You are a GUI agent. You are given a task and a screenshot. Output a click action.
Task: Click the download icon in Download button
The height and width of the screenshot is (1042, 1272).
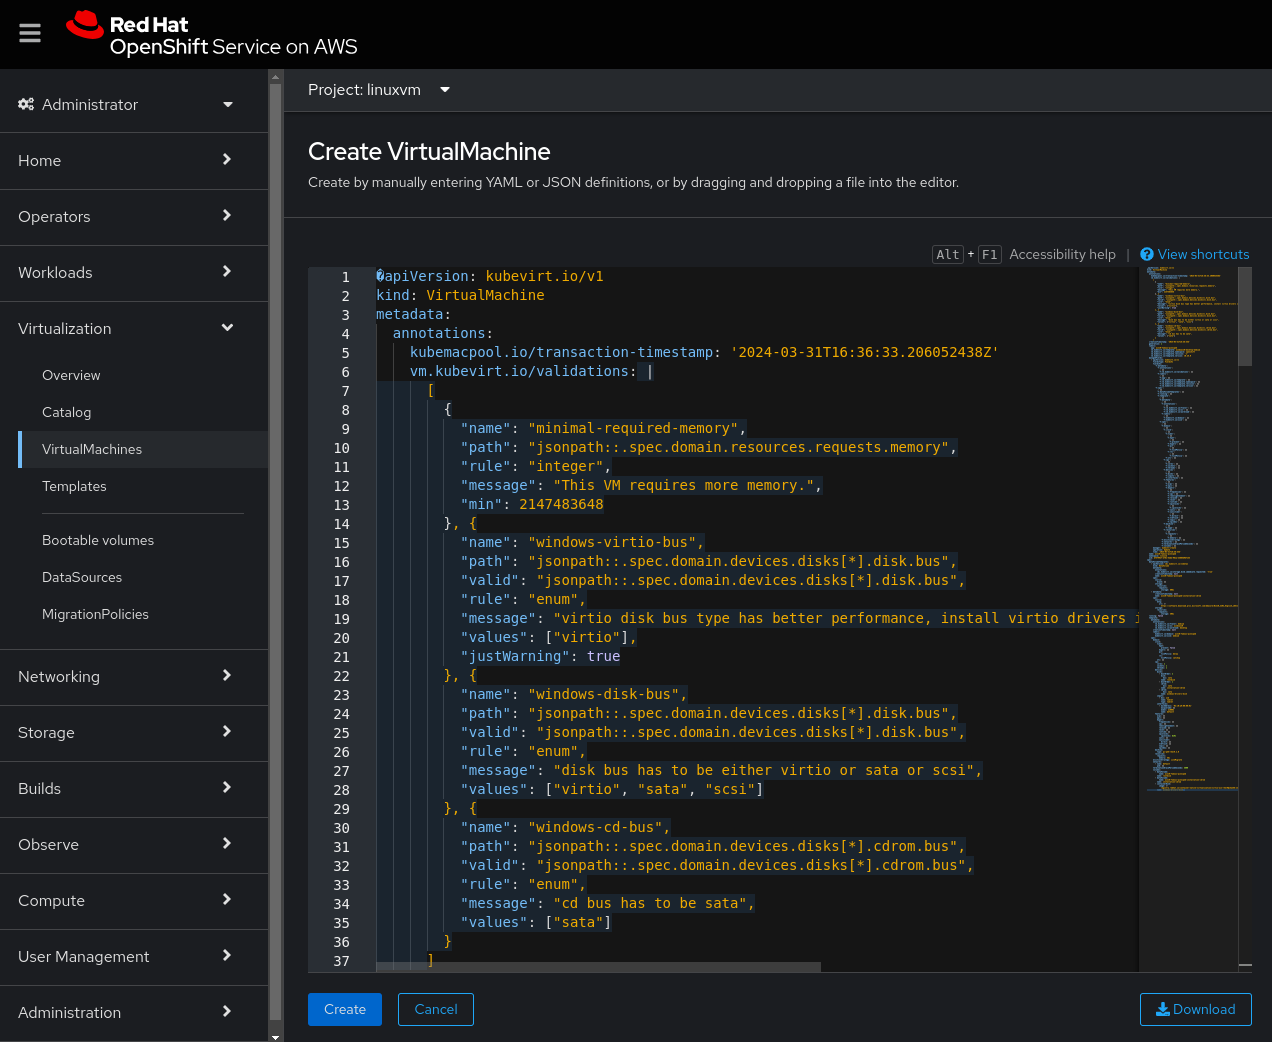(1163, 1009)
